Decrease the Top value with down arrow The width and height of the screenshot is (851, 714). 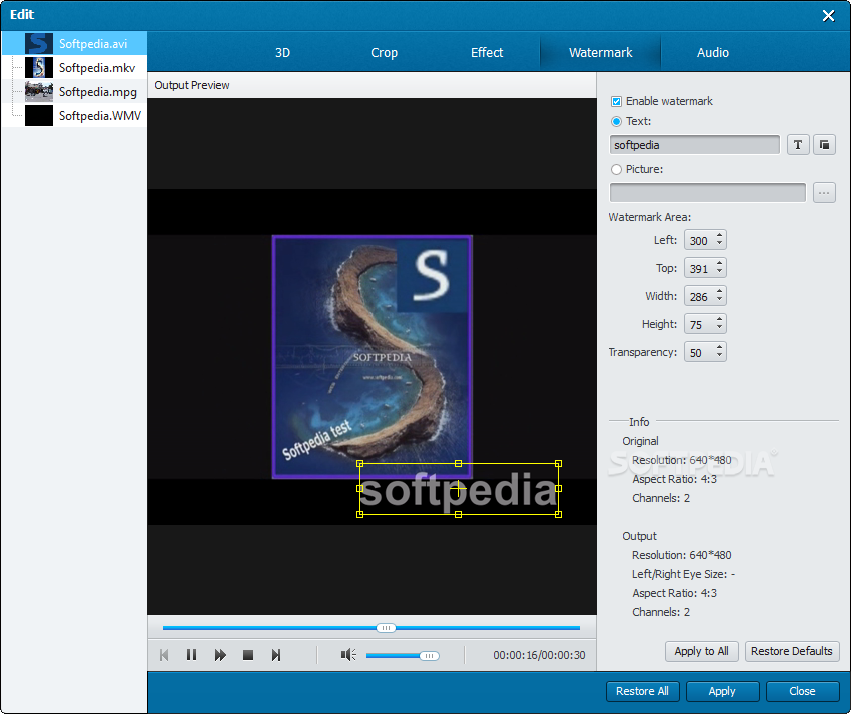[x=720, y=272]
